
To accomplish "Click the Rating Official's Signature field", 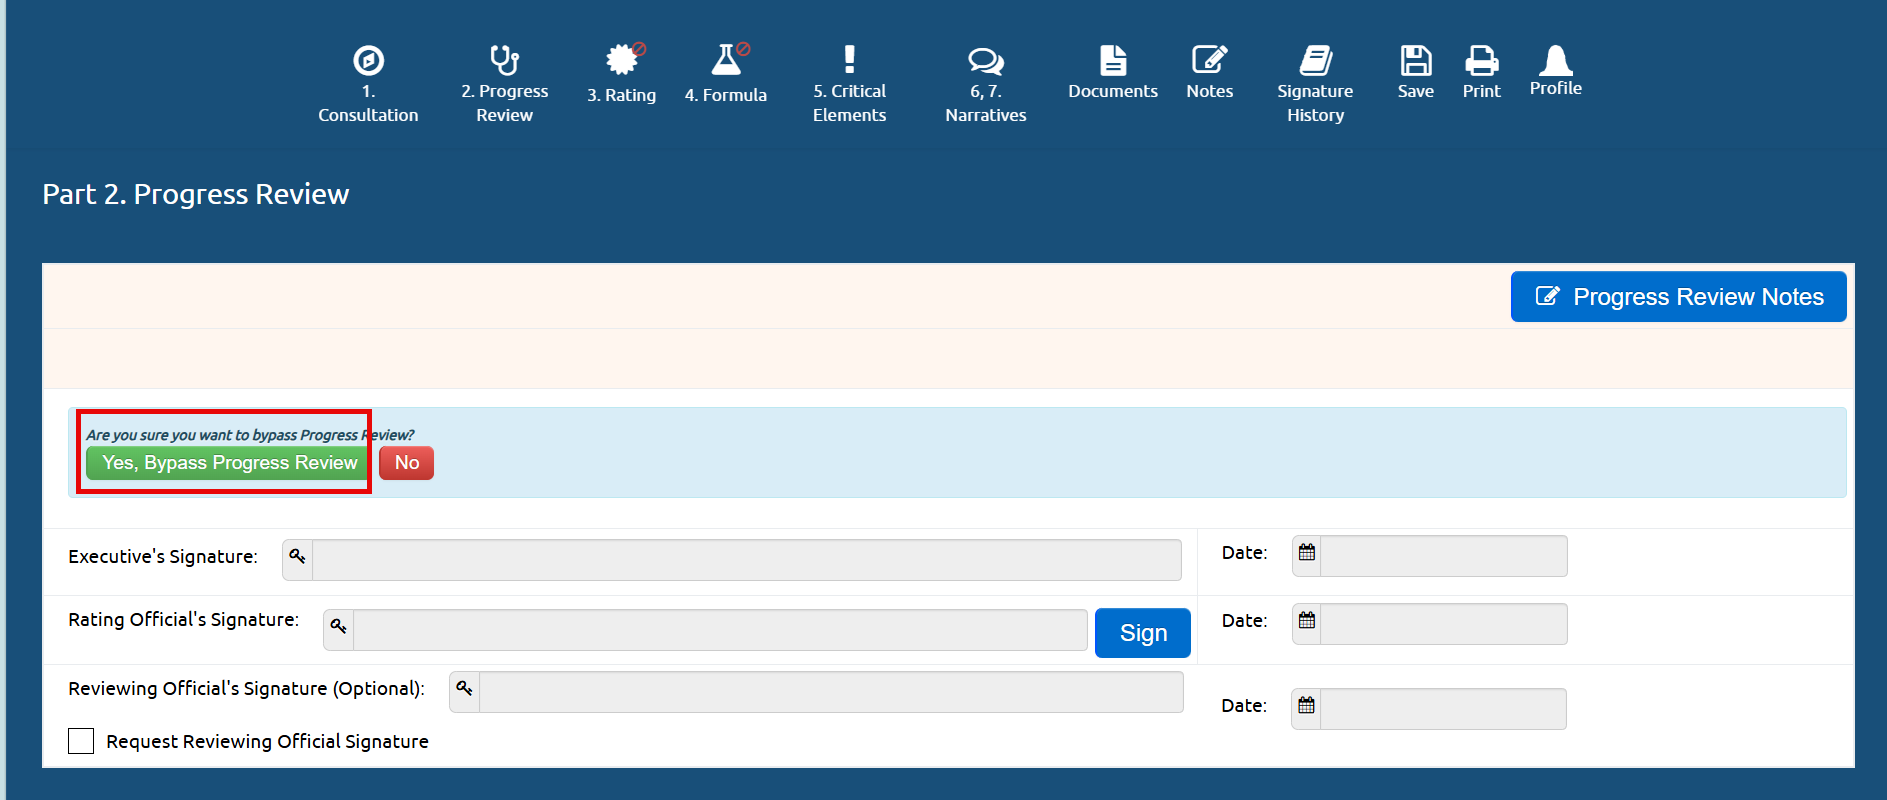I will click(720, 630).
